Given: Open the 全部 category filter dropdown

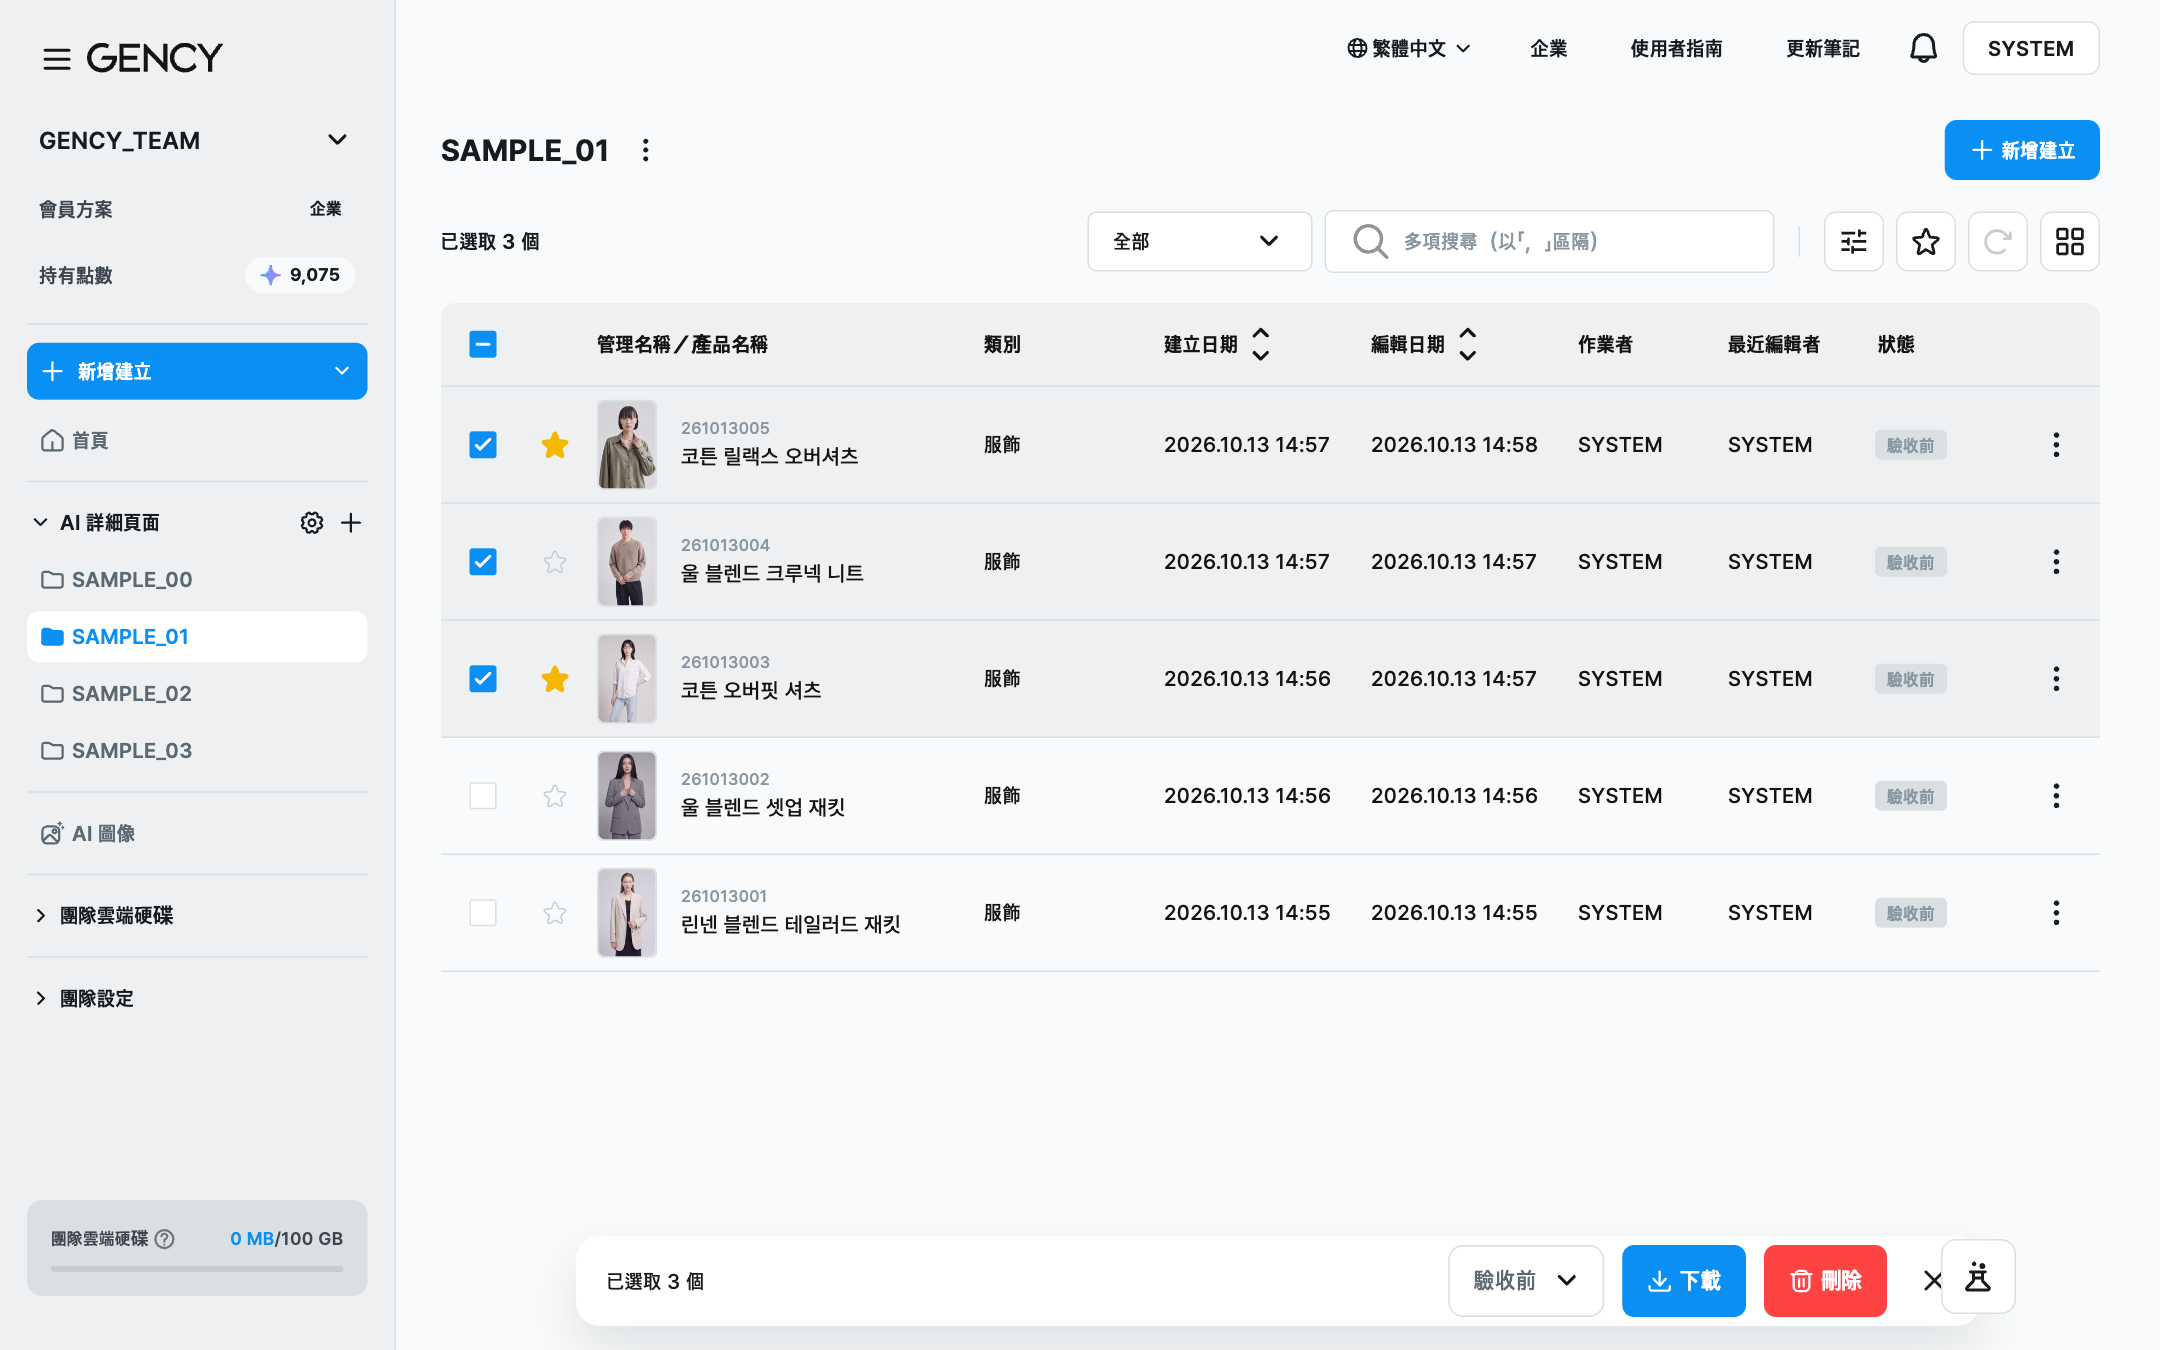Looking at the screenshot, I should click(x=1199, y=241).
